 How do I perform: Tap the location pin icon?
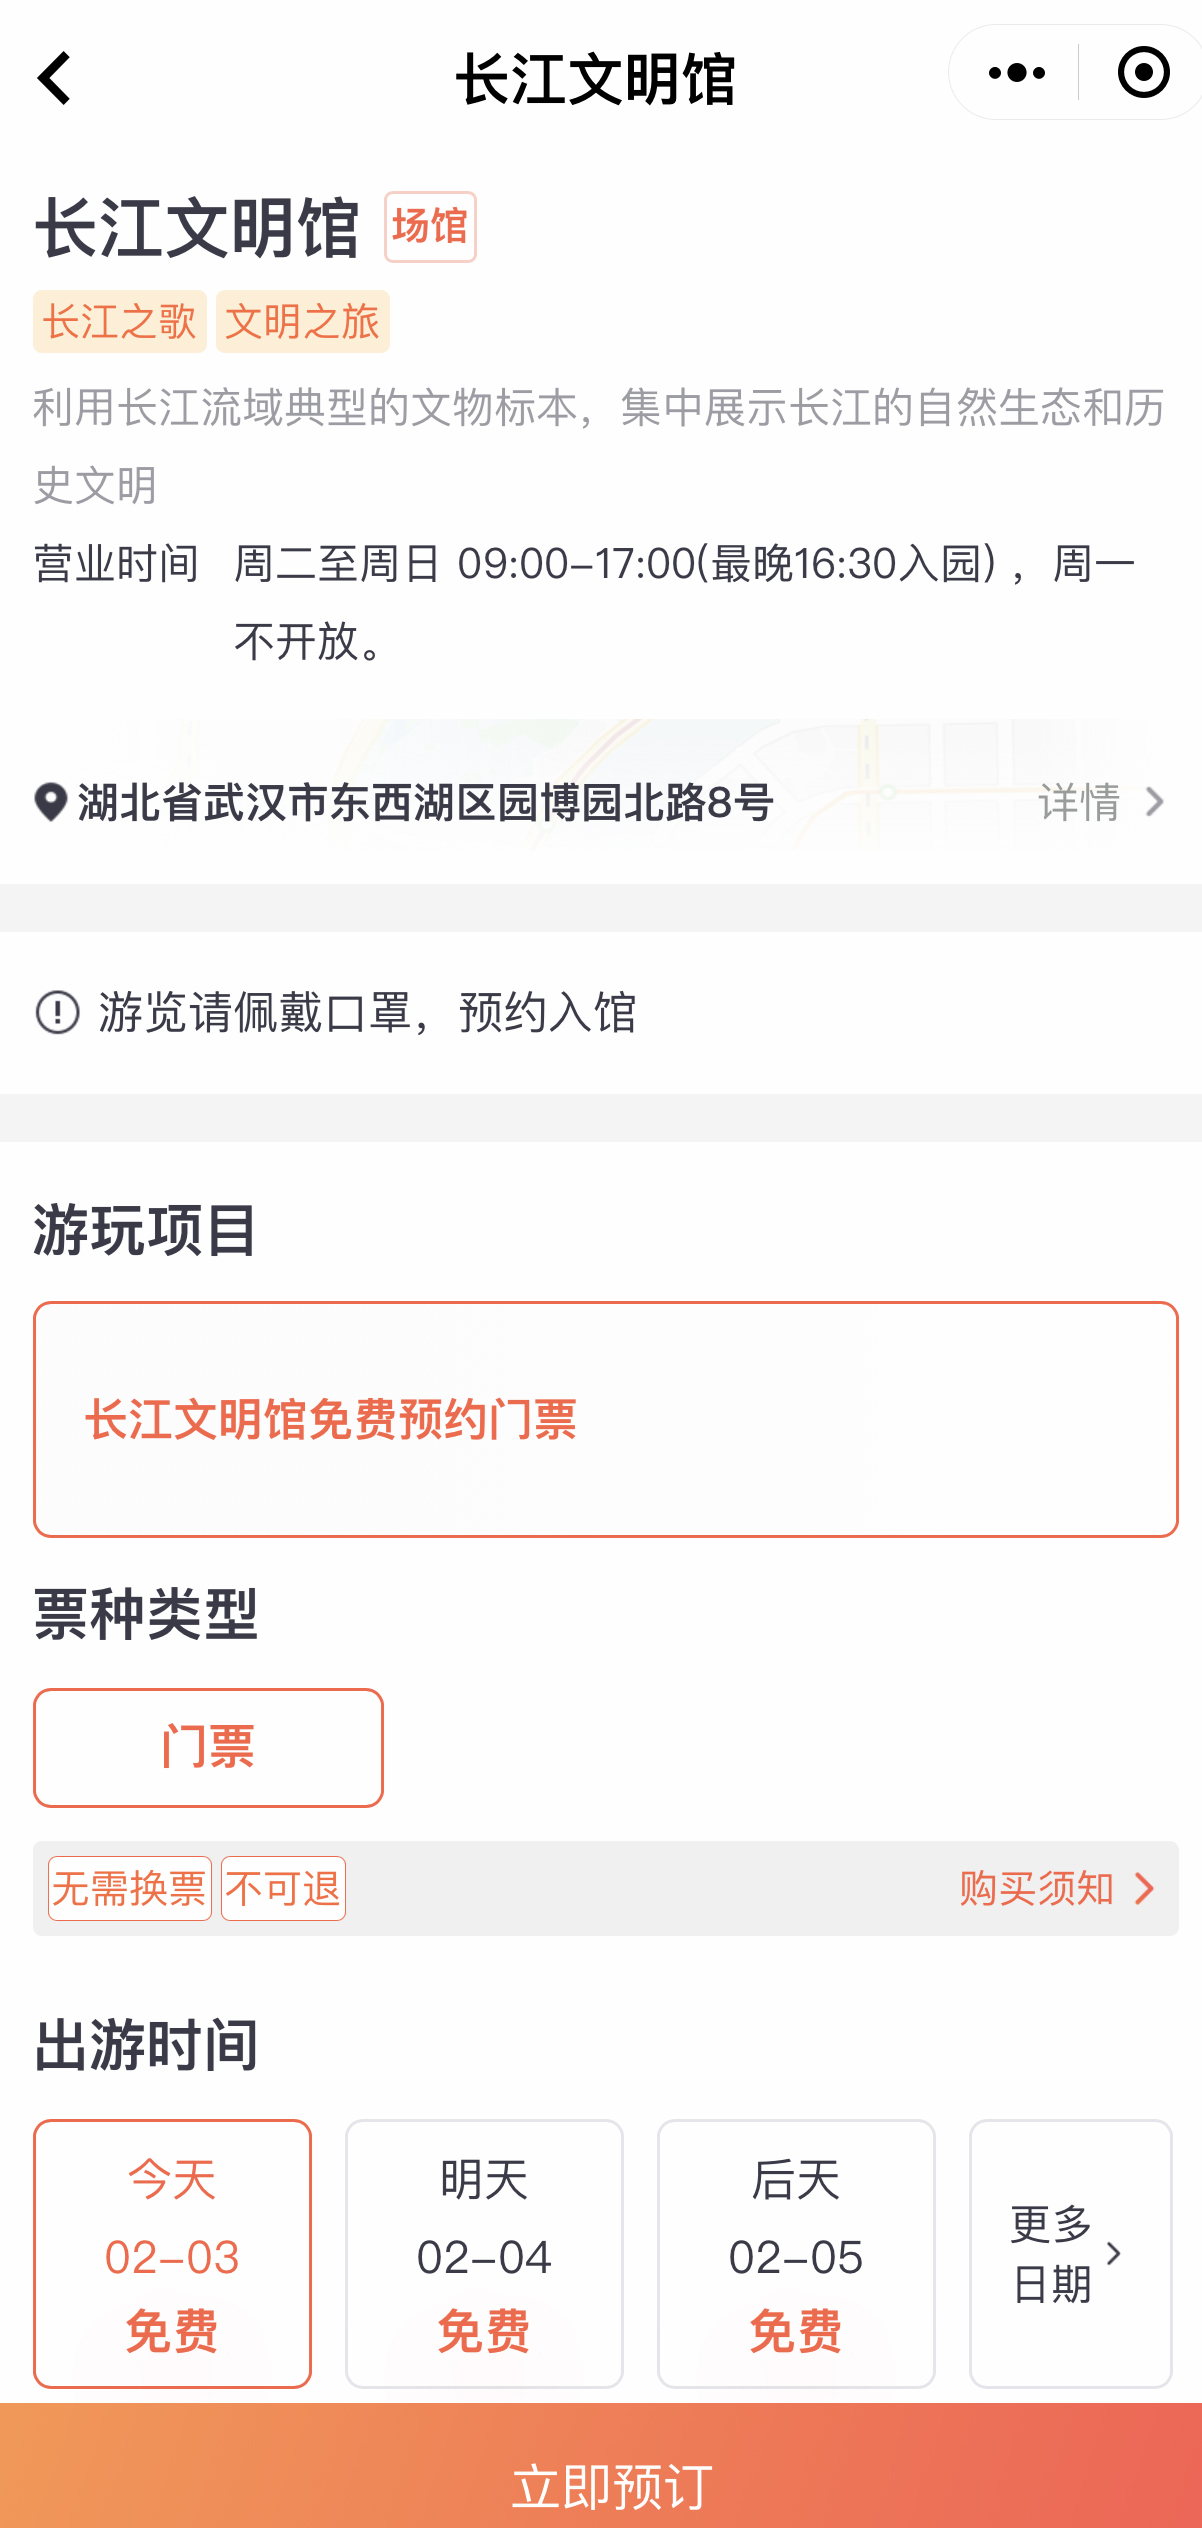(x=50, y=802)
